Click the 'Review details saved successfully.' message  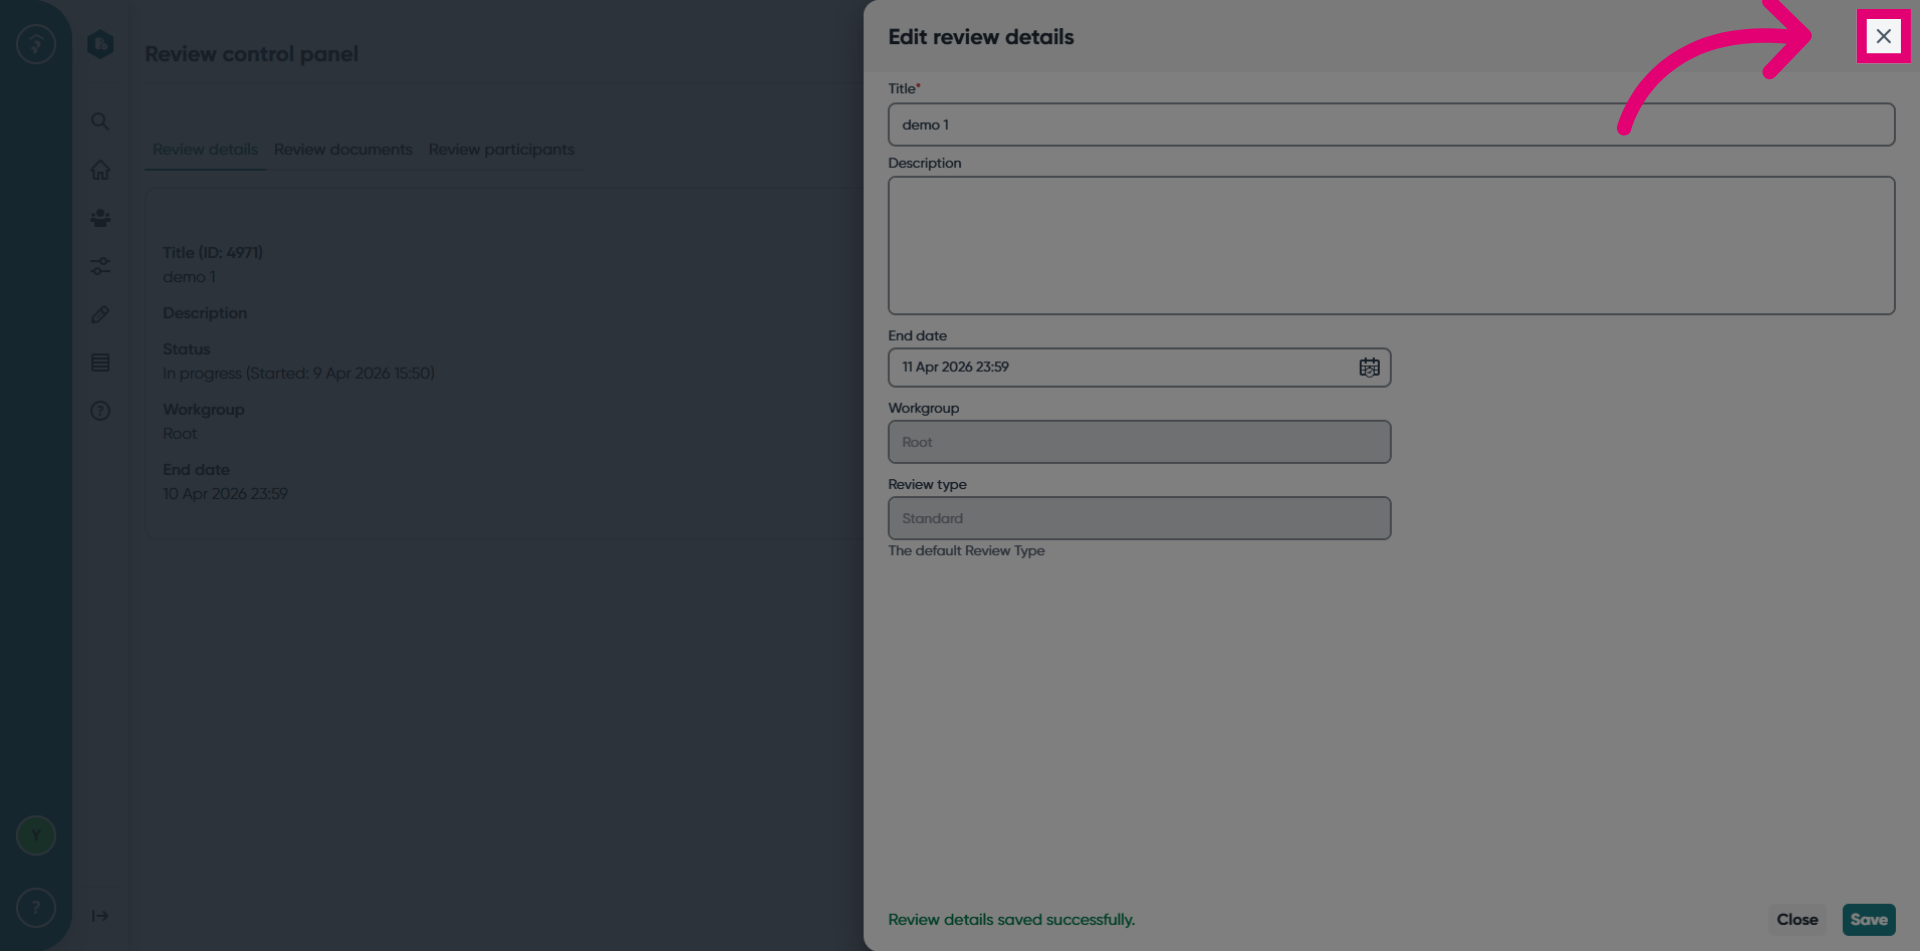(1011, 919)
